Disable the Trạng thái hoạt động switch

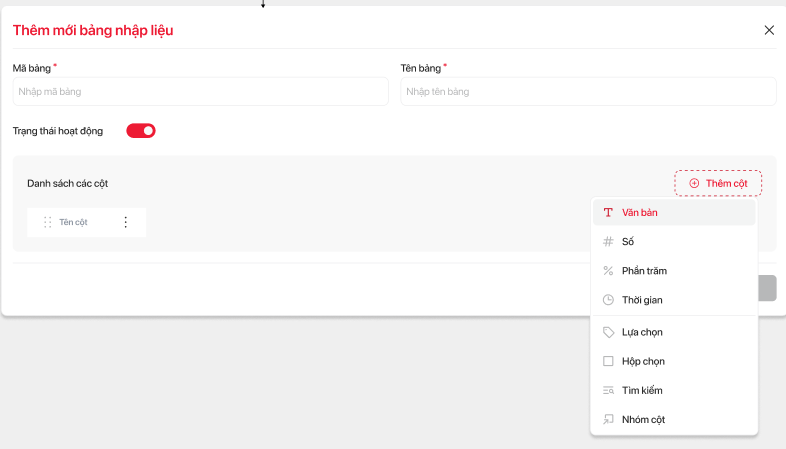141,131
